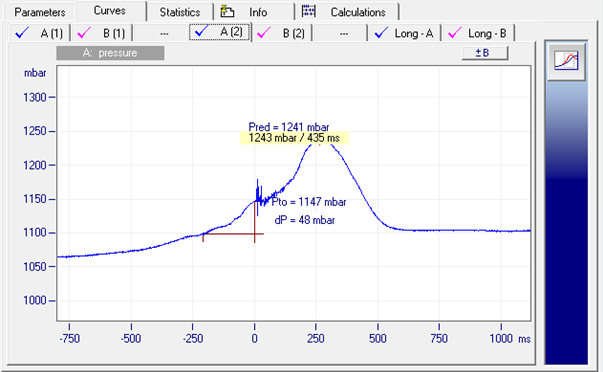Click the grid icon on Calculations tab
The width and height of the screenshot is (603, 372).
click(308, 11)
